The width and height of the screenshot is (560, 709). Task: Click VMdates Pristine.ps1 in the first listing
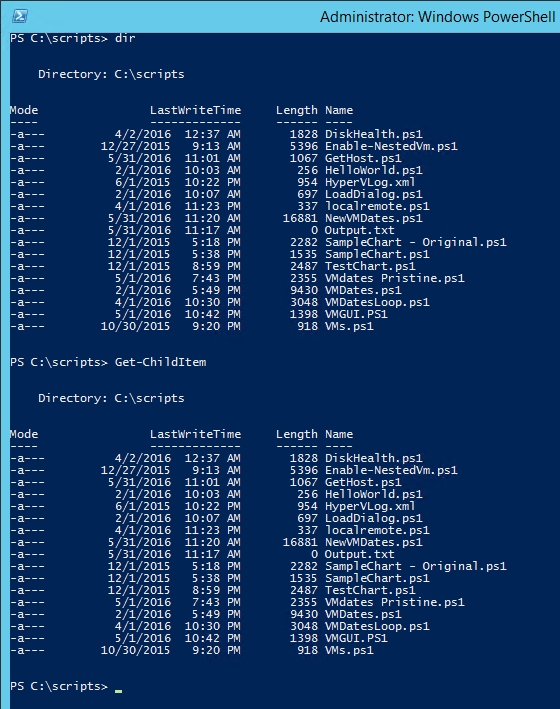coord(394,278)
